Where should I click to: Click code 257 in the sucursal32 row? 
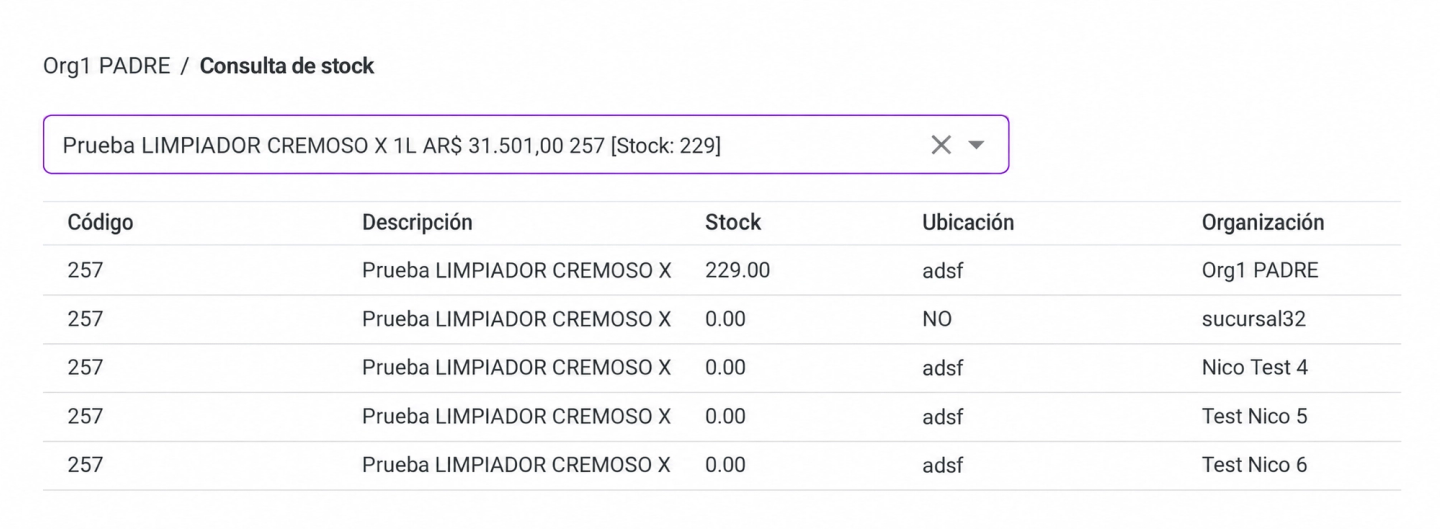85,319
